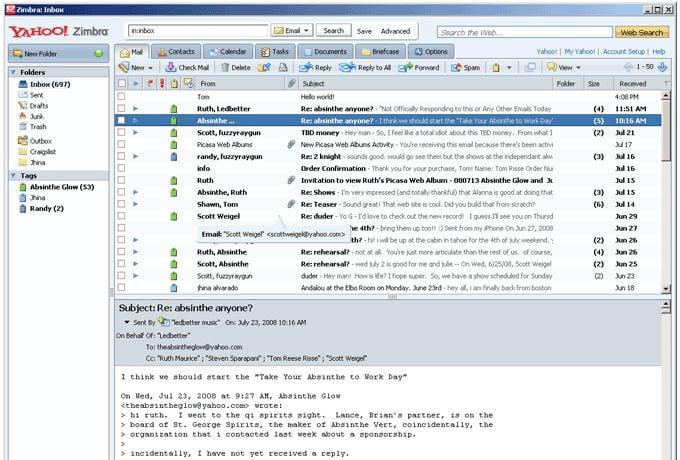680x460 pixels.
Task: Open the tag dropdown arrow in the toolbar
Action: (x=509, y=68)
